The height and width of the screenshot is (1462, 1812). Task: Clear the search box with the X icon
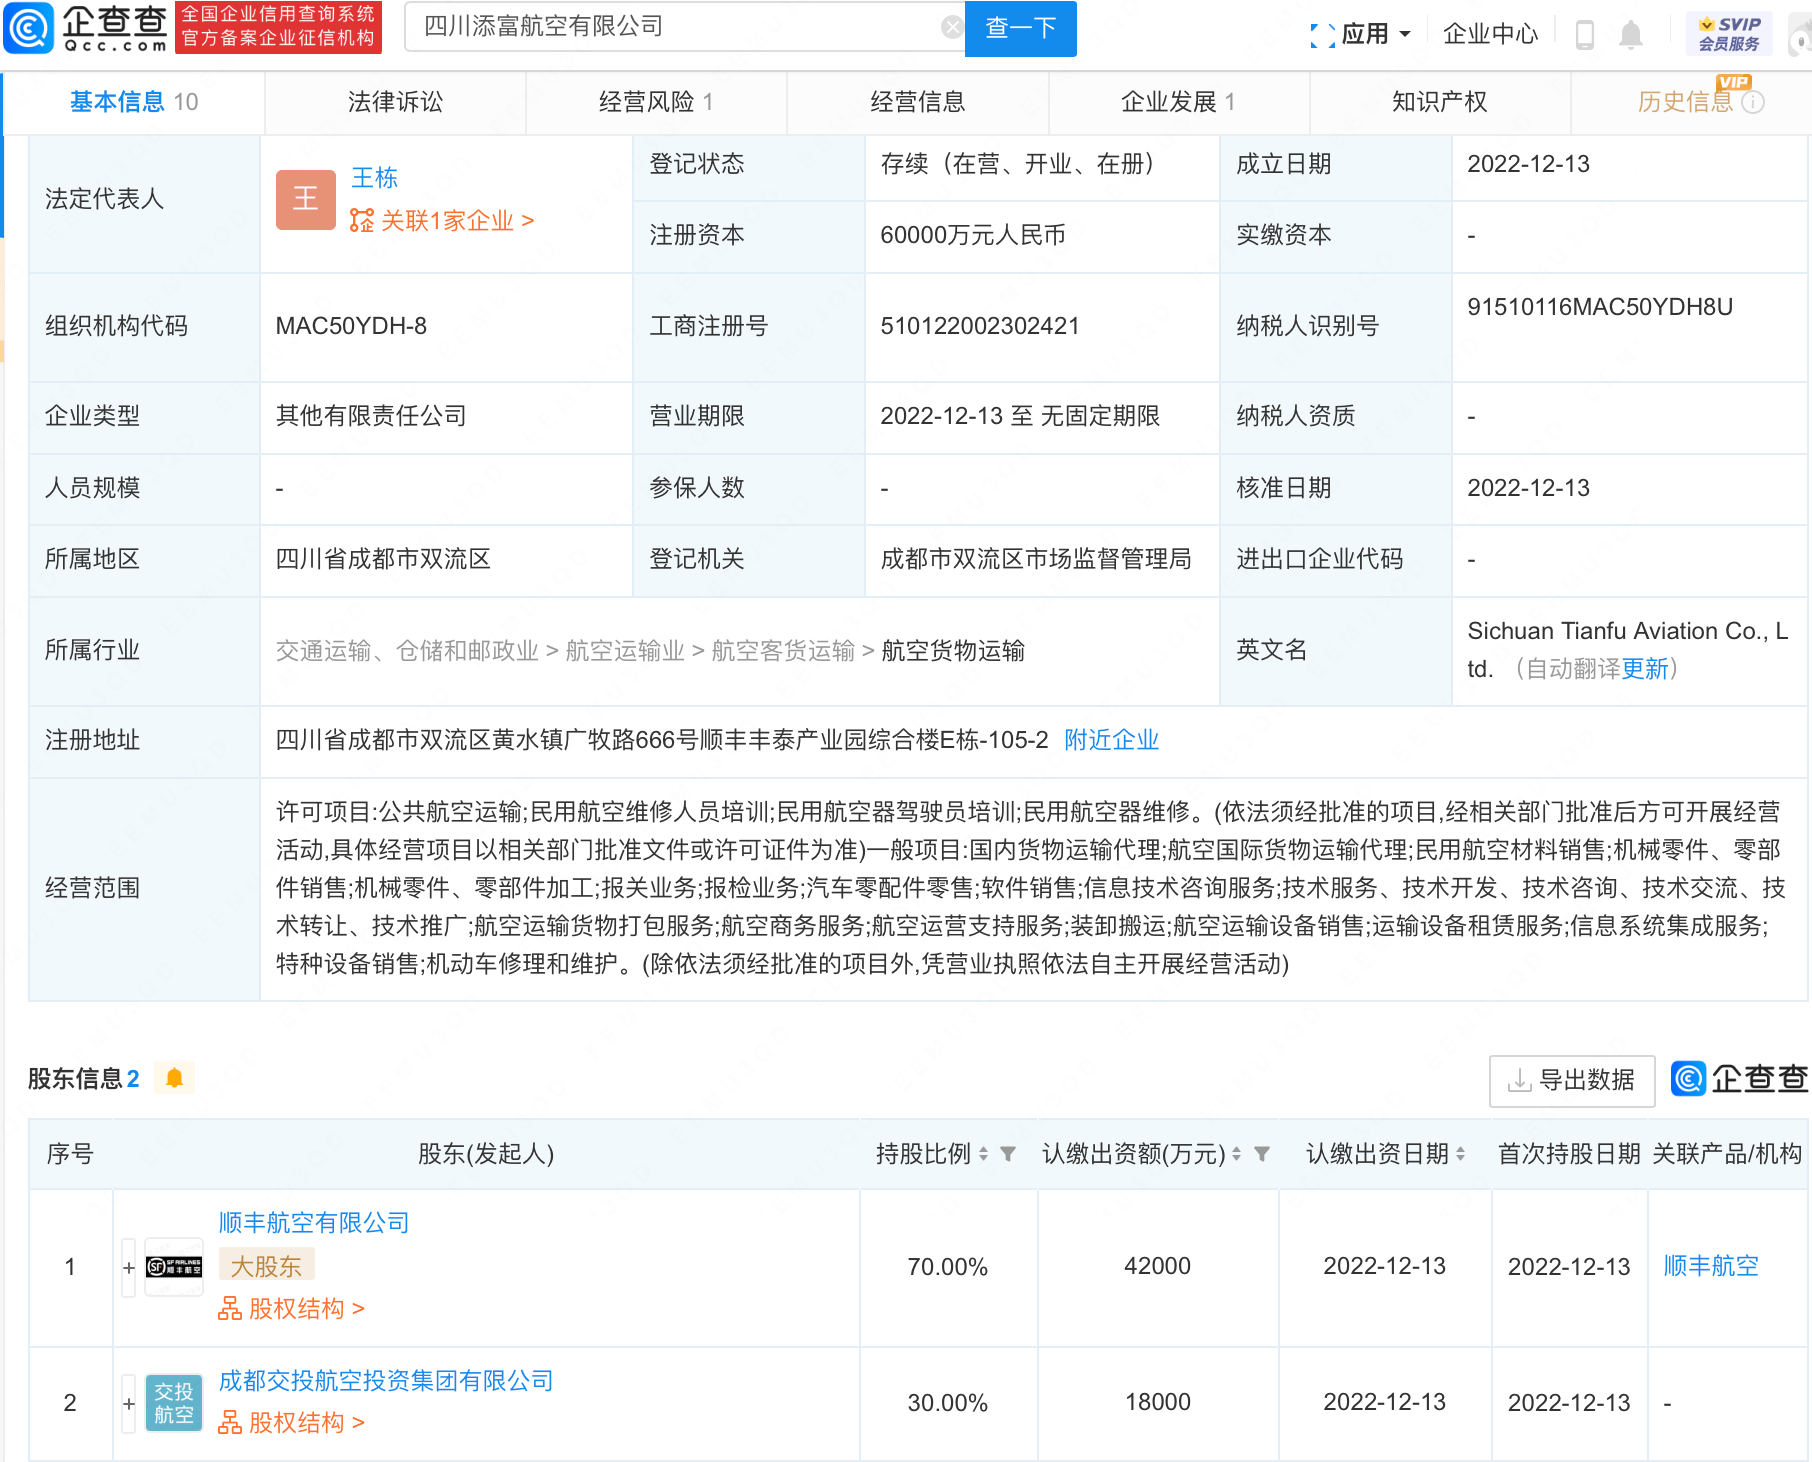pyautogui.click(x=952, y=27)
